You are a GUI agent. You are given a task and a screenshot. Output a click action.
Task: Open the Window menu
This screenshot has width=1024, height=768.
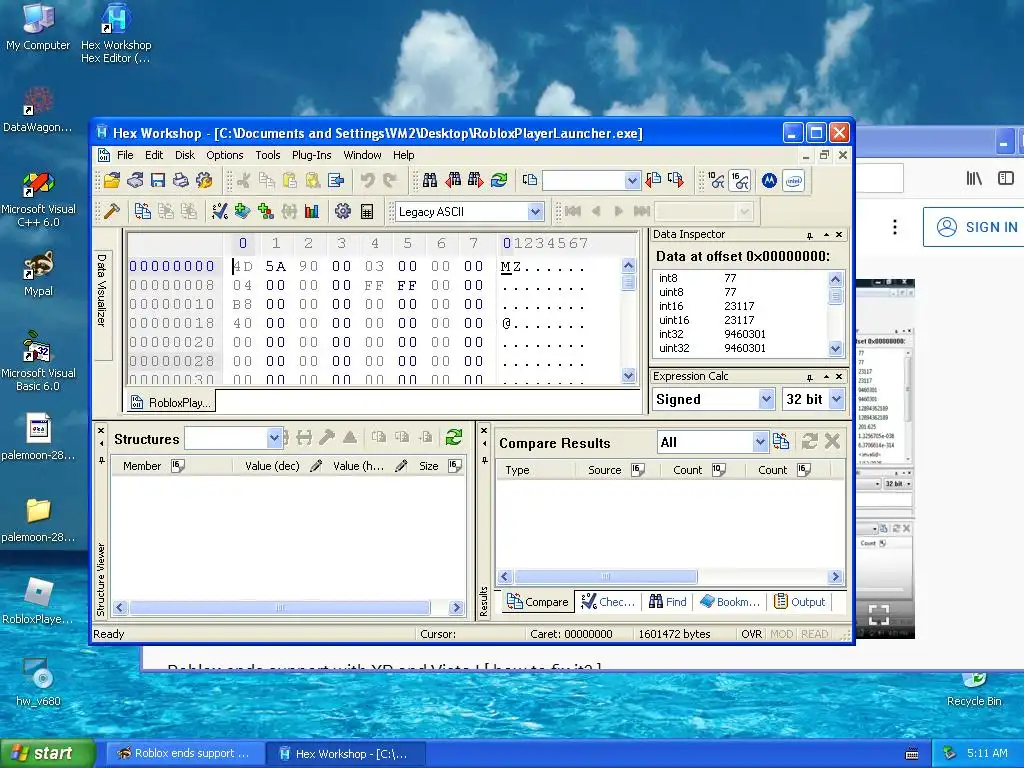point(362,155)
